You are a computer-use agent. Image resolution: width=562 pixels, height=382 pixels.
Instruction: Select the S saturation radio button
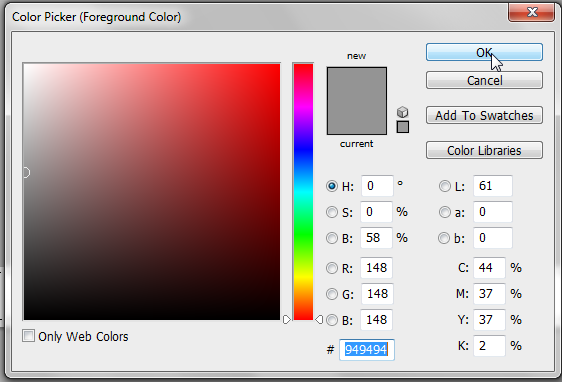click(x=332, y=212)
